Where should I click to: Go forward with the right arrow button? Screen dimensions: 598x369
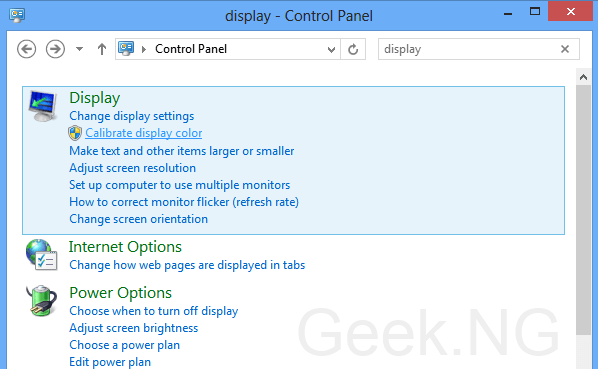click(55, 49)
